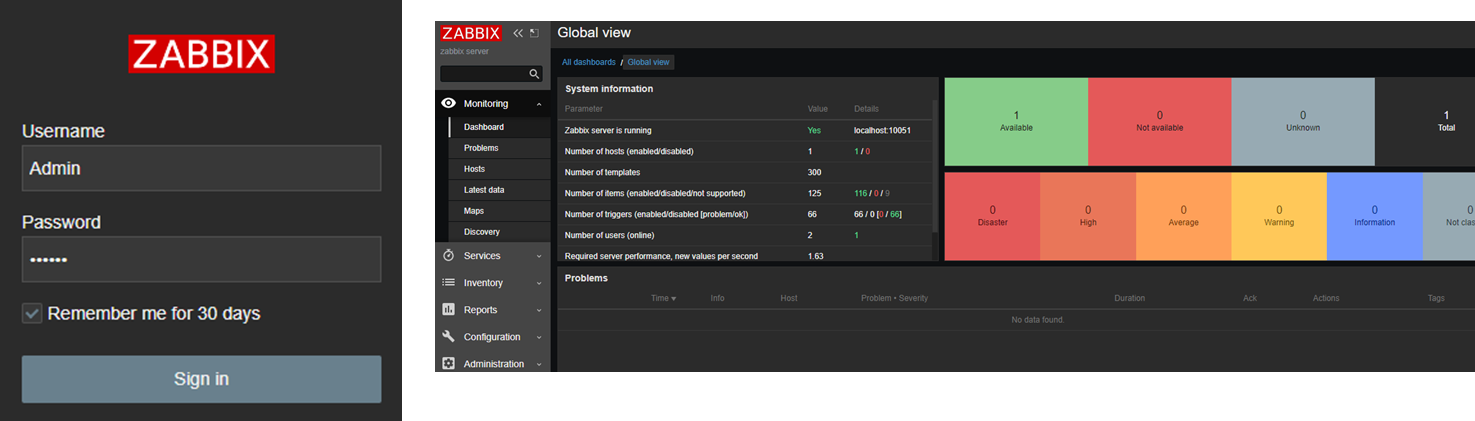
Task: Toggle Remember me for 30 days checkbox
Action: click(32, 314)
